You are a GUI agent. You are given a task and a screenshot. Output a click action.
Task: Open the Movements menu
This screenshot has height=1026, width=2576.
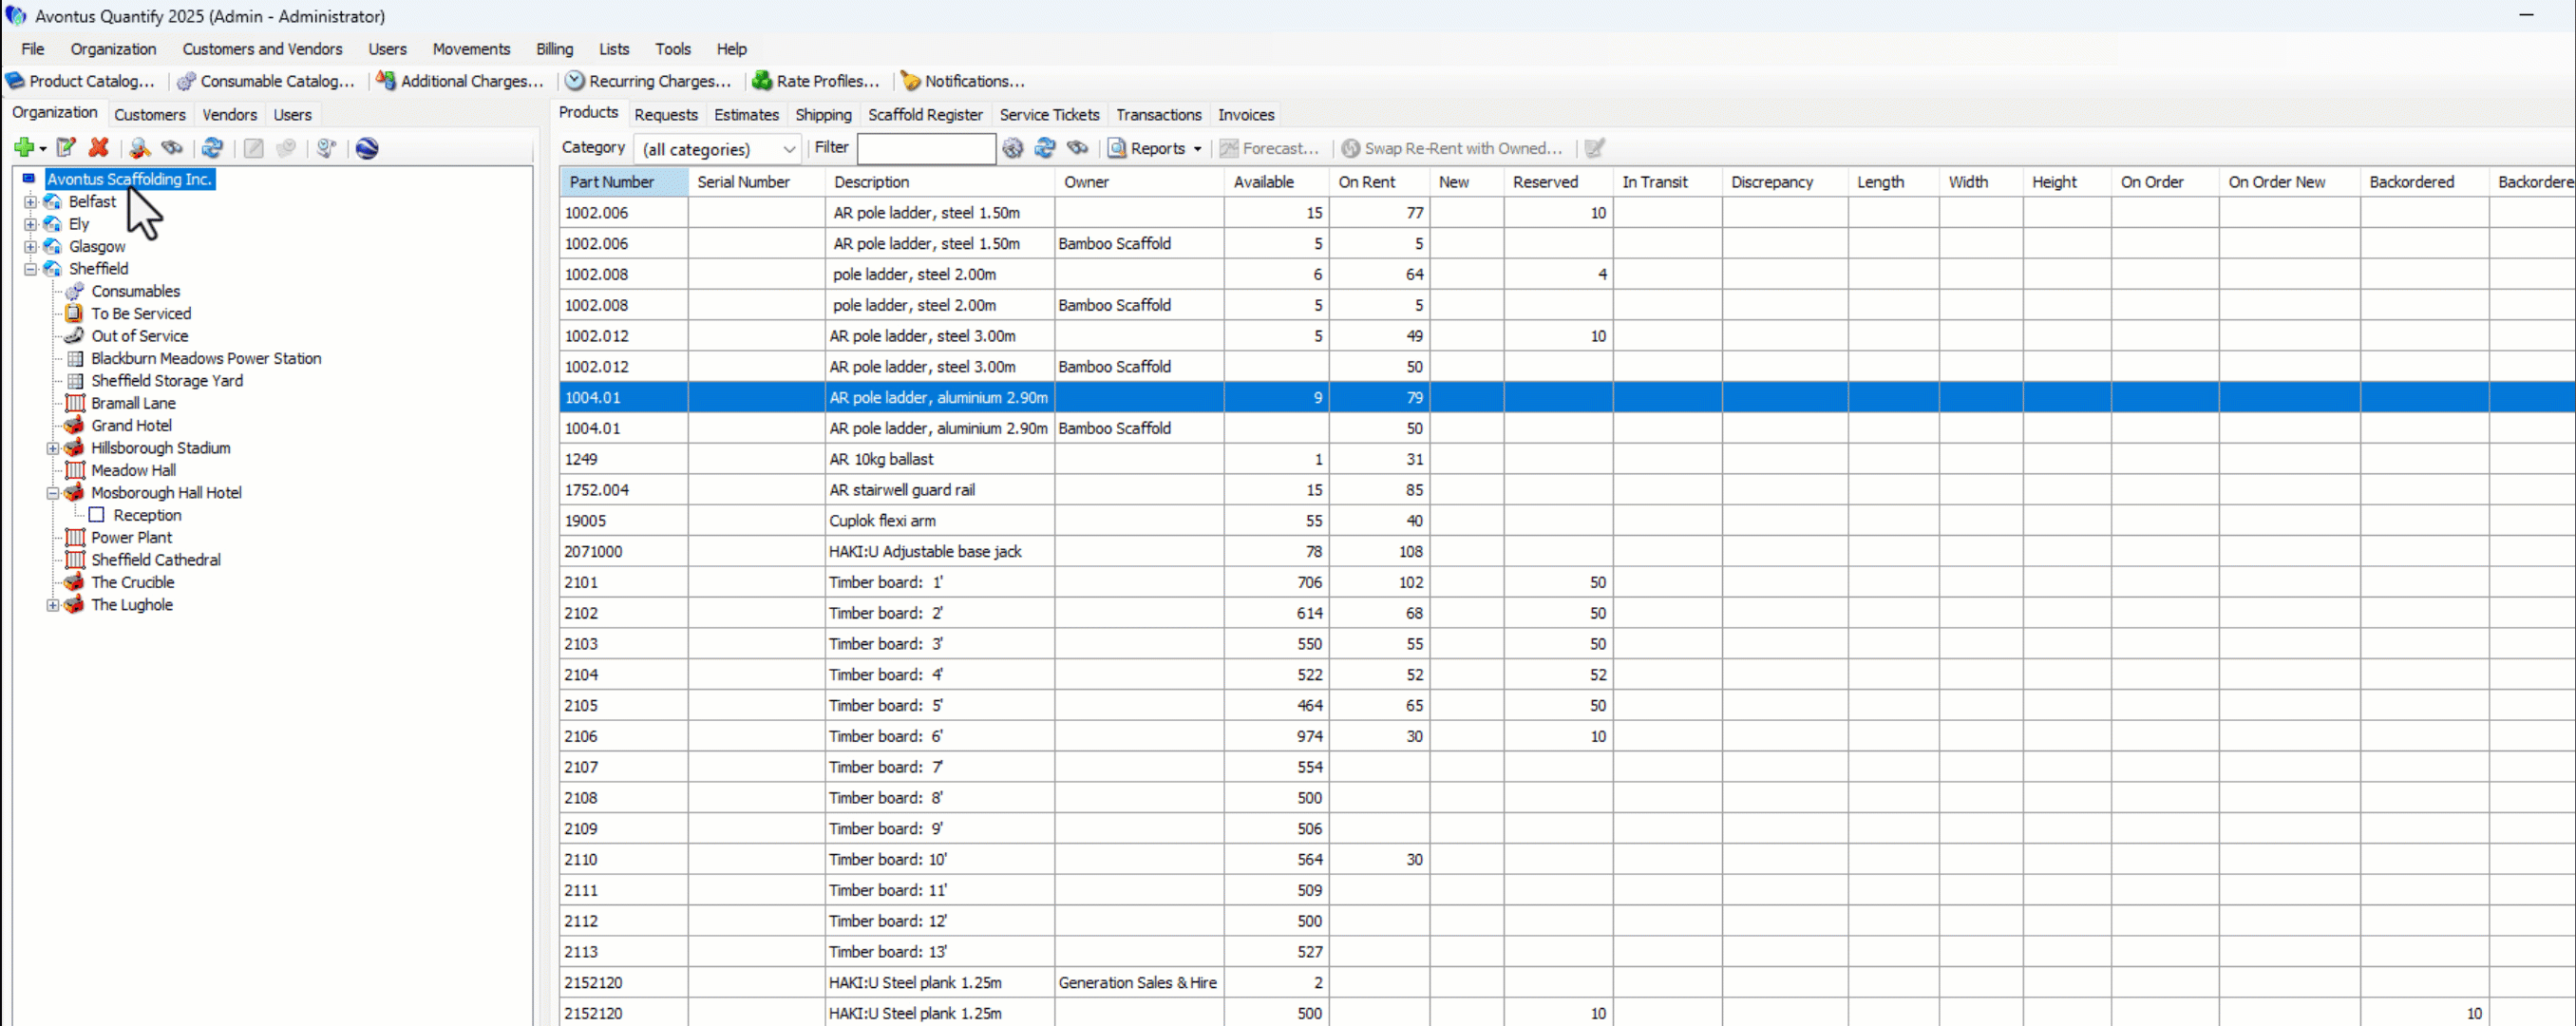click(x=471, y=49)
